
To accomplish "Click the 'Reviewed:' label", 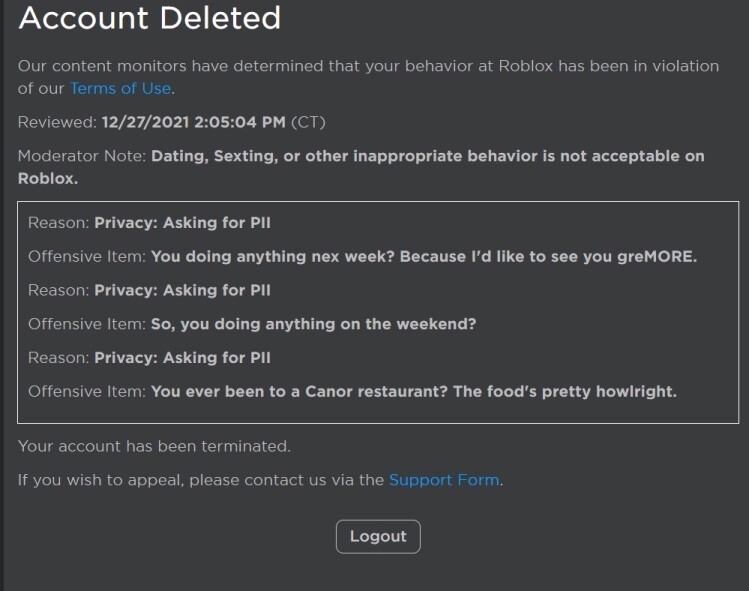I will pos(57,123).
